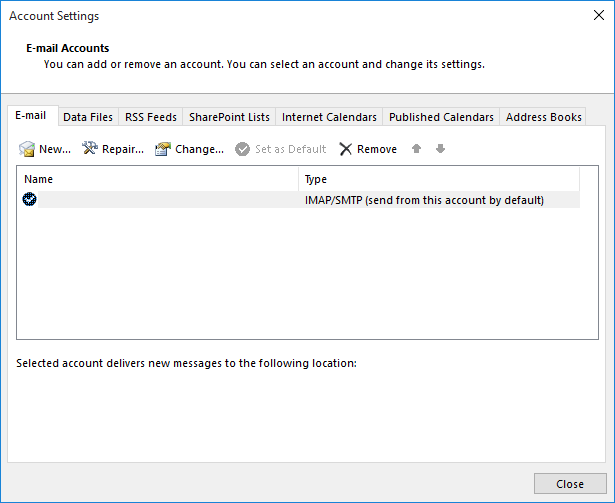Open the Published Calendars tab
Screen dimensions: 615x503
pyautogui.click(x=441, y=117)
